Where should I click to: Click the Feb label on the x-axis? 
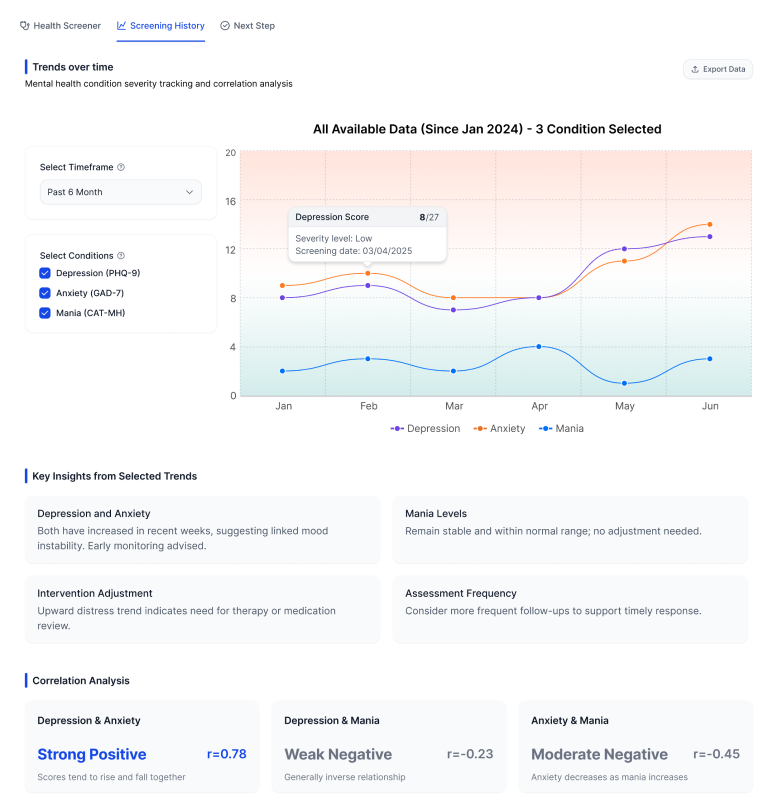pos(369,406)
